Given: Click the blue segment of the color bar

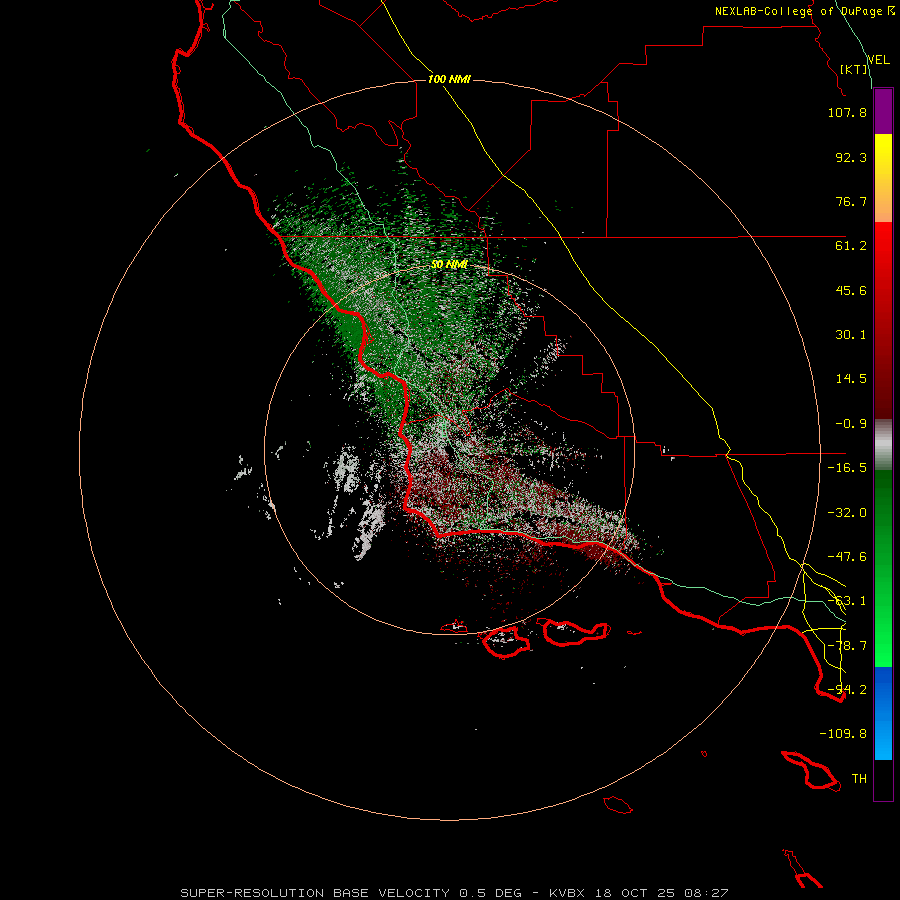Looking at the screenshot, I should tap(883, 713).
